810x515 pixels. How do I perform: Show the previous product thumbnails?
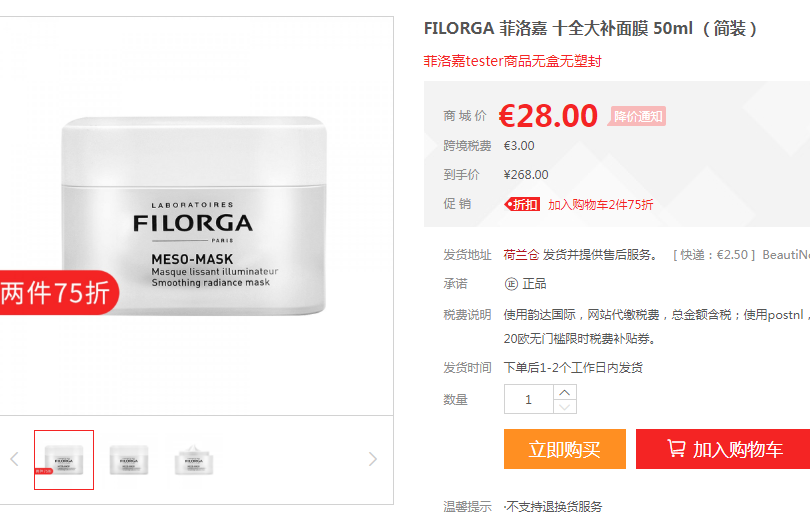point(14,459)
